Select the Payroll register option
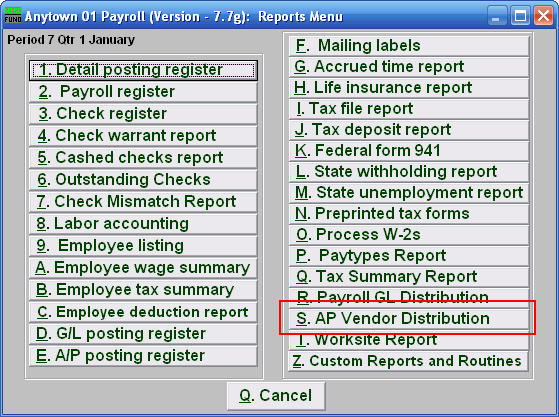559x417 pixels. 143,92
